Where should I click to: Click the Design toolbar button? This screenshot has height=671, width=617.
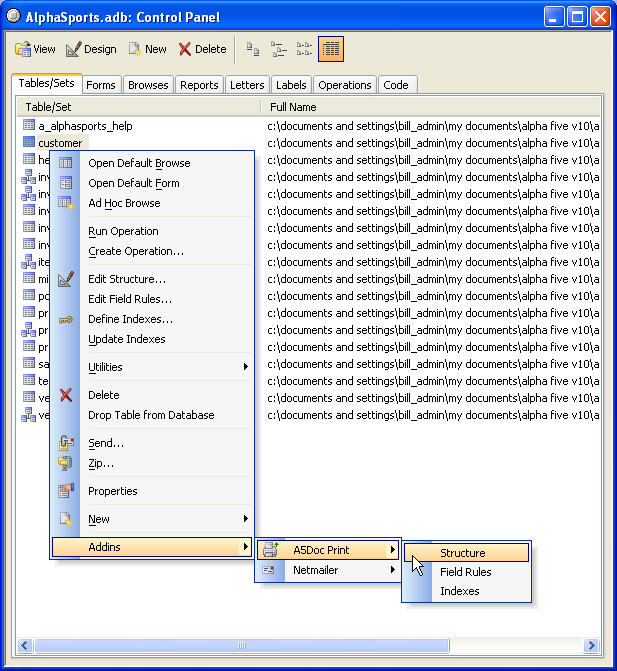(91, 49)
